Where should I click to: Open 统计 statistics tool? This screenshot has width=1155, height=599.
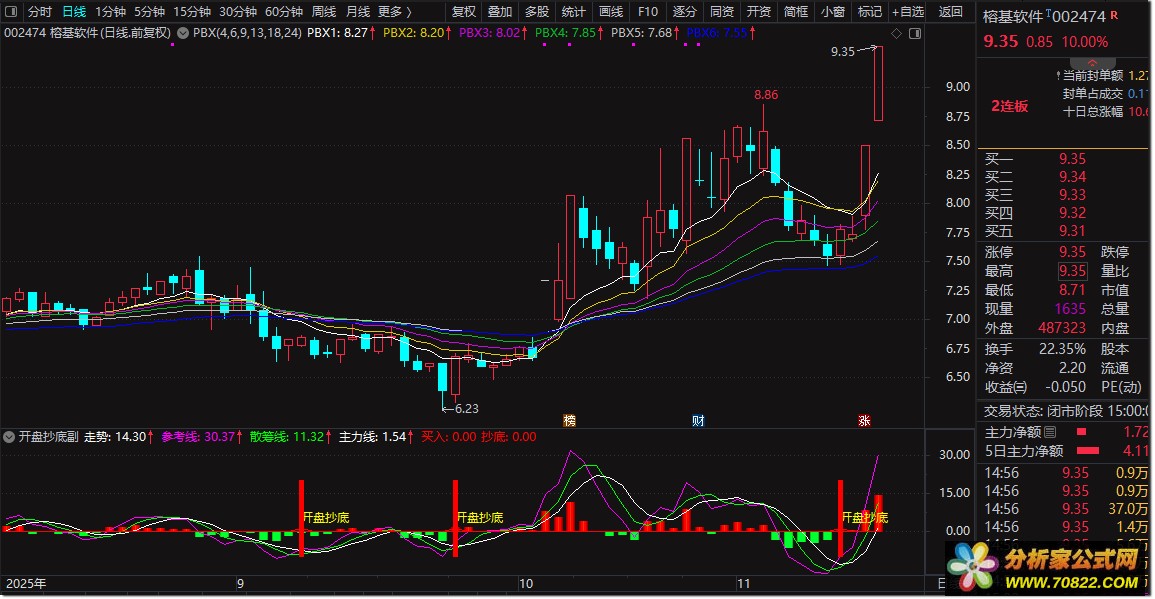point(574,12)
